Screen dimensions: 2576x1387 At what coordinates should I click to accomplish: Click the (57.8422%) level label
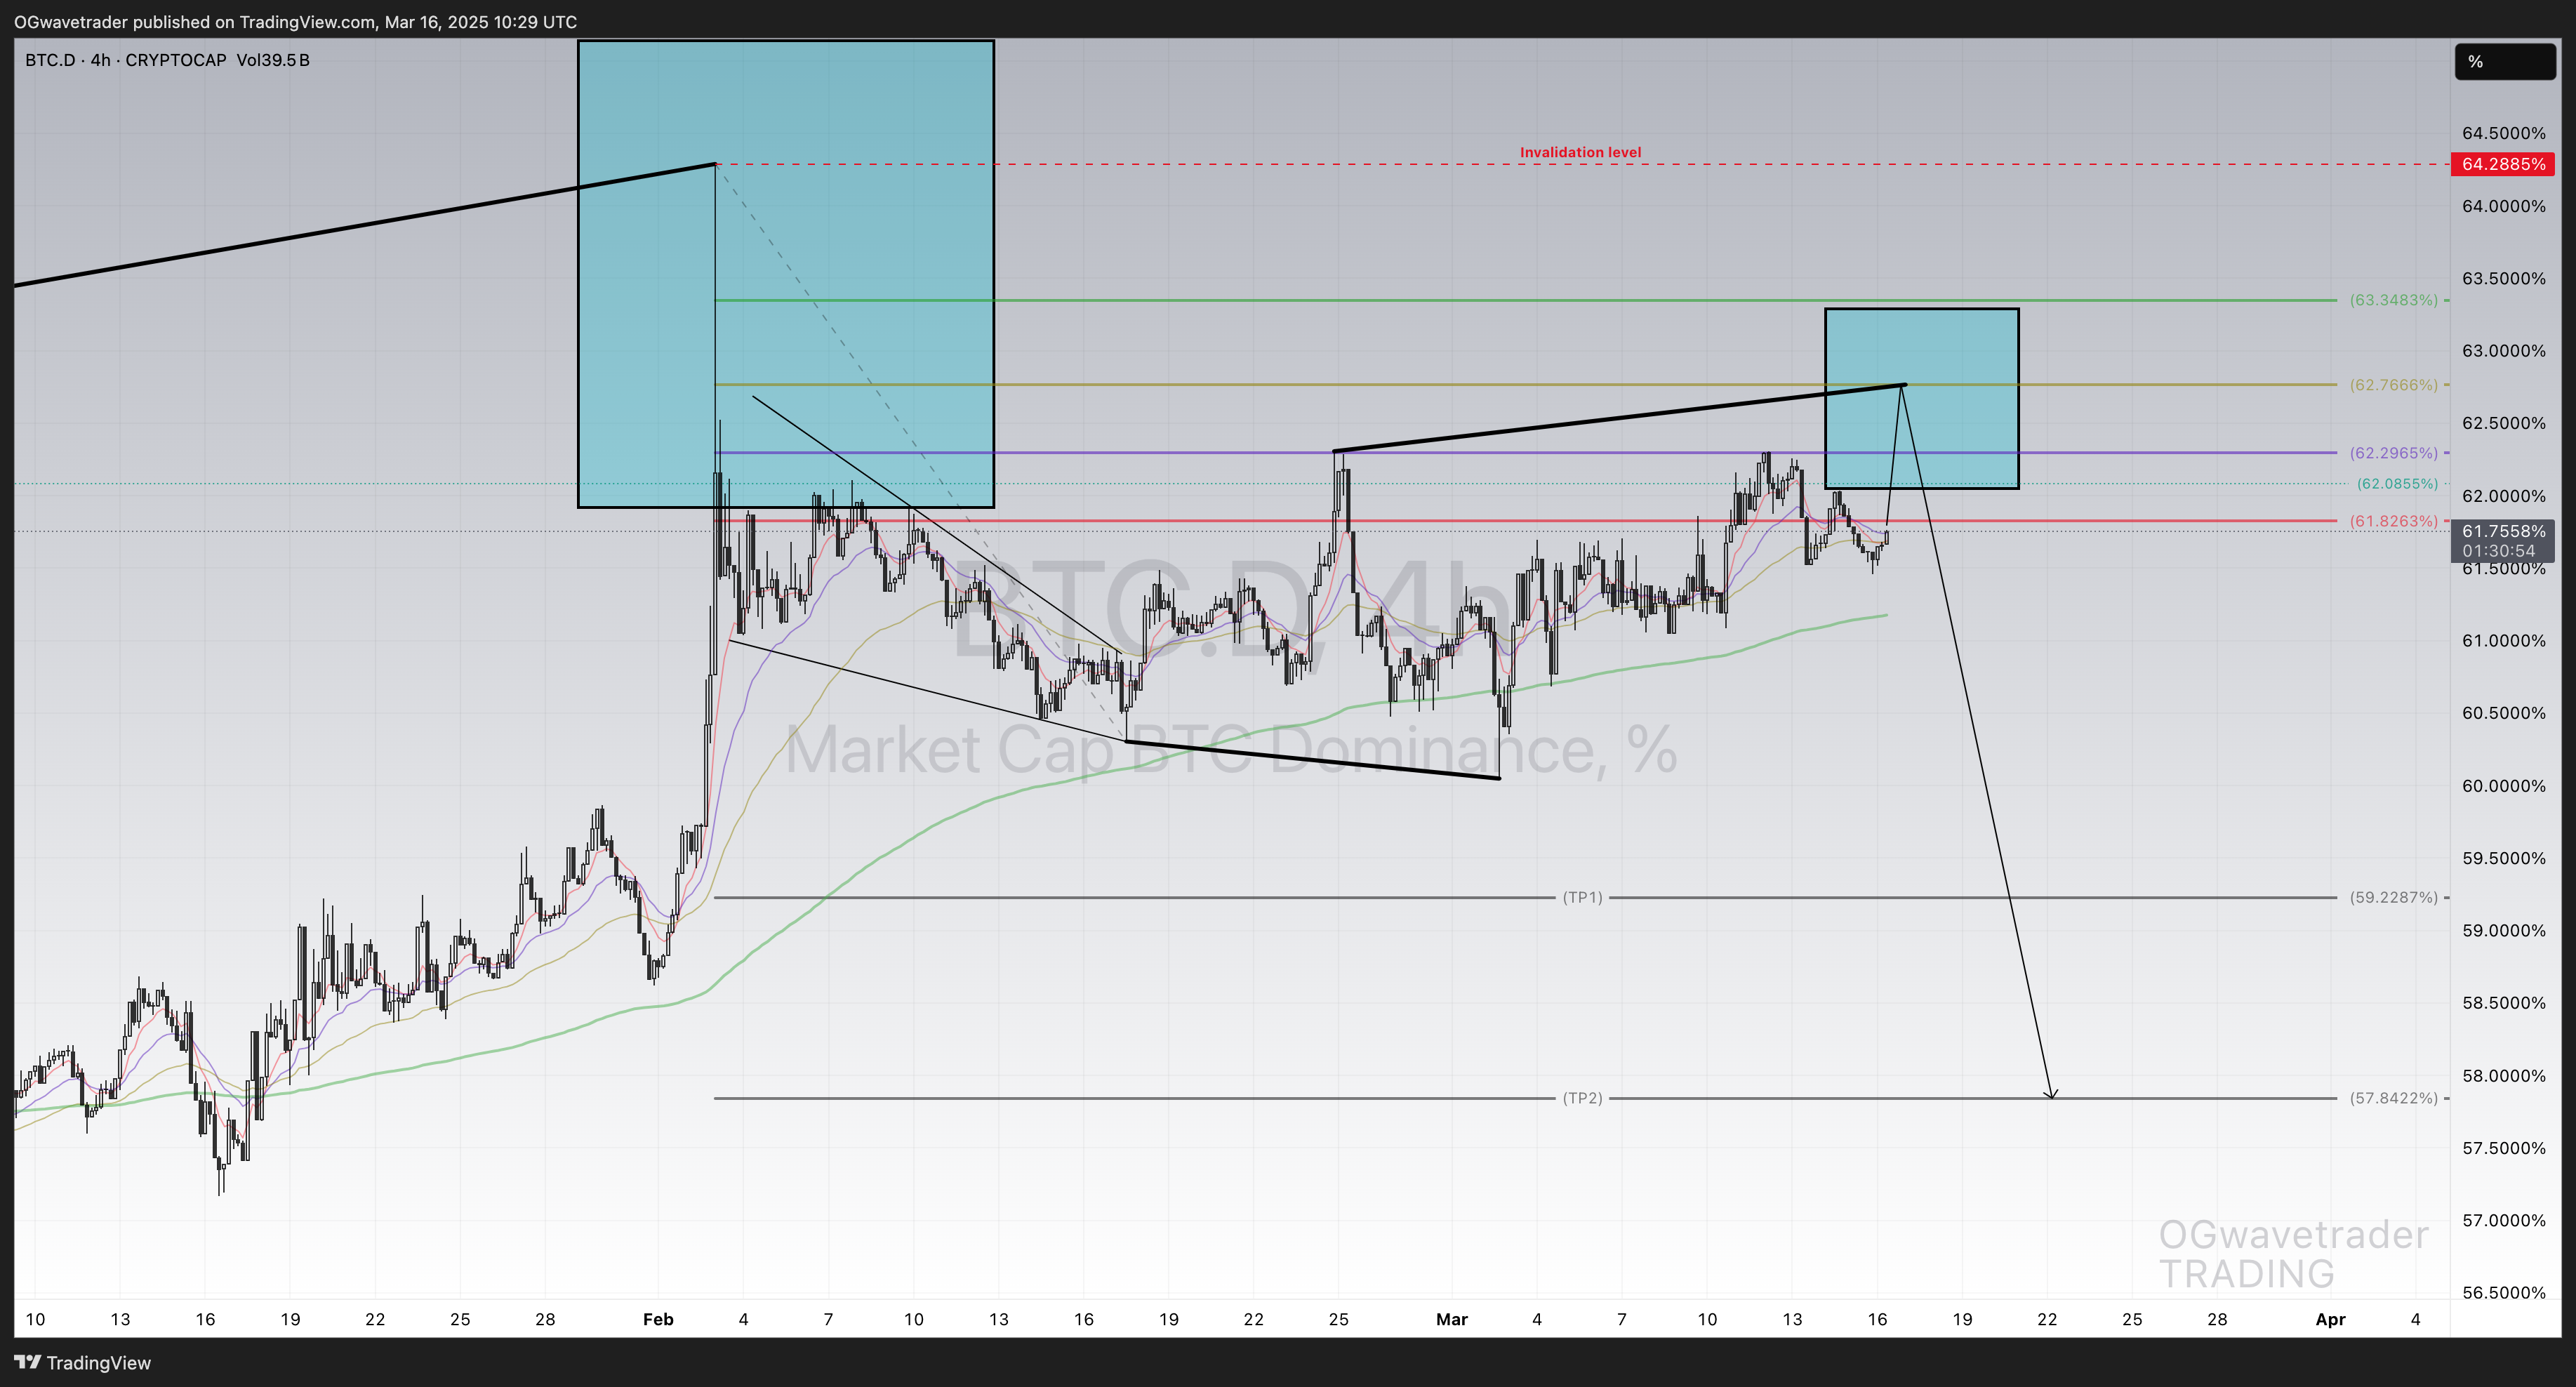pyautogui.click(x=2393, y=1098)
